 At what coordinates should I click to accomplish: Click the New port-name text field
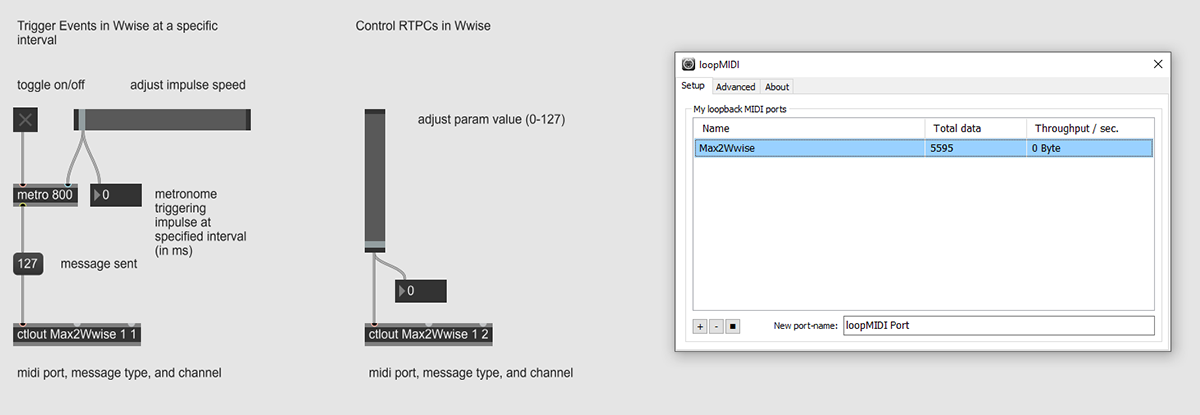click(x=997, y=326)
